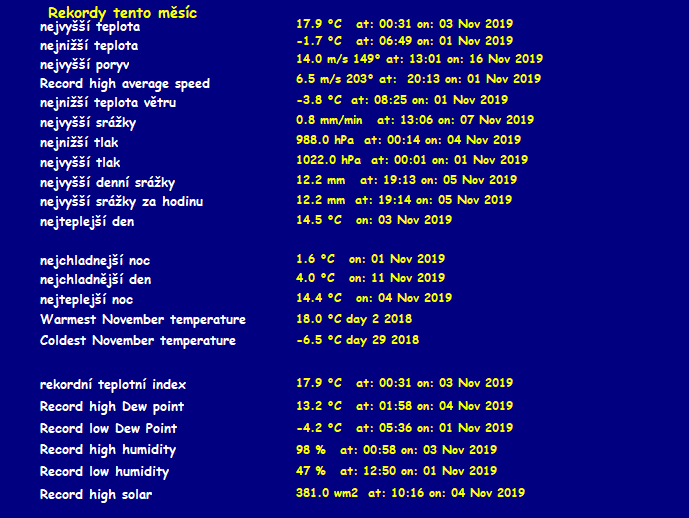The height and width of the screenshot is (518, 689).
Task: Select the 0.8 mm/min rain value
Action: (x=415, y=120)
